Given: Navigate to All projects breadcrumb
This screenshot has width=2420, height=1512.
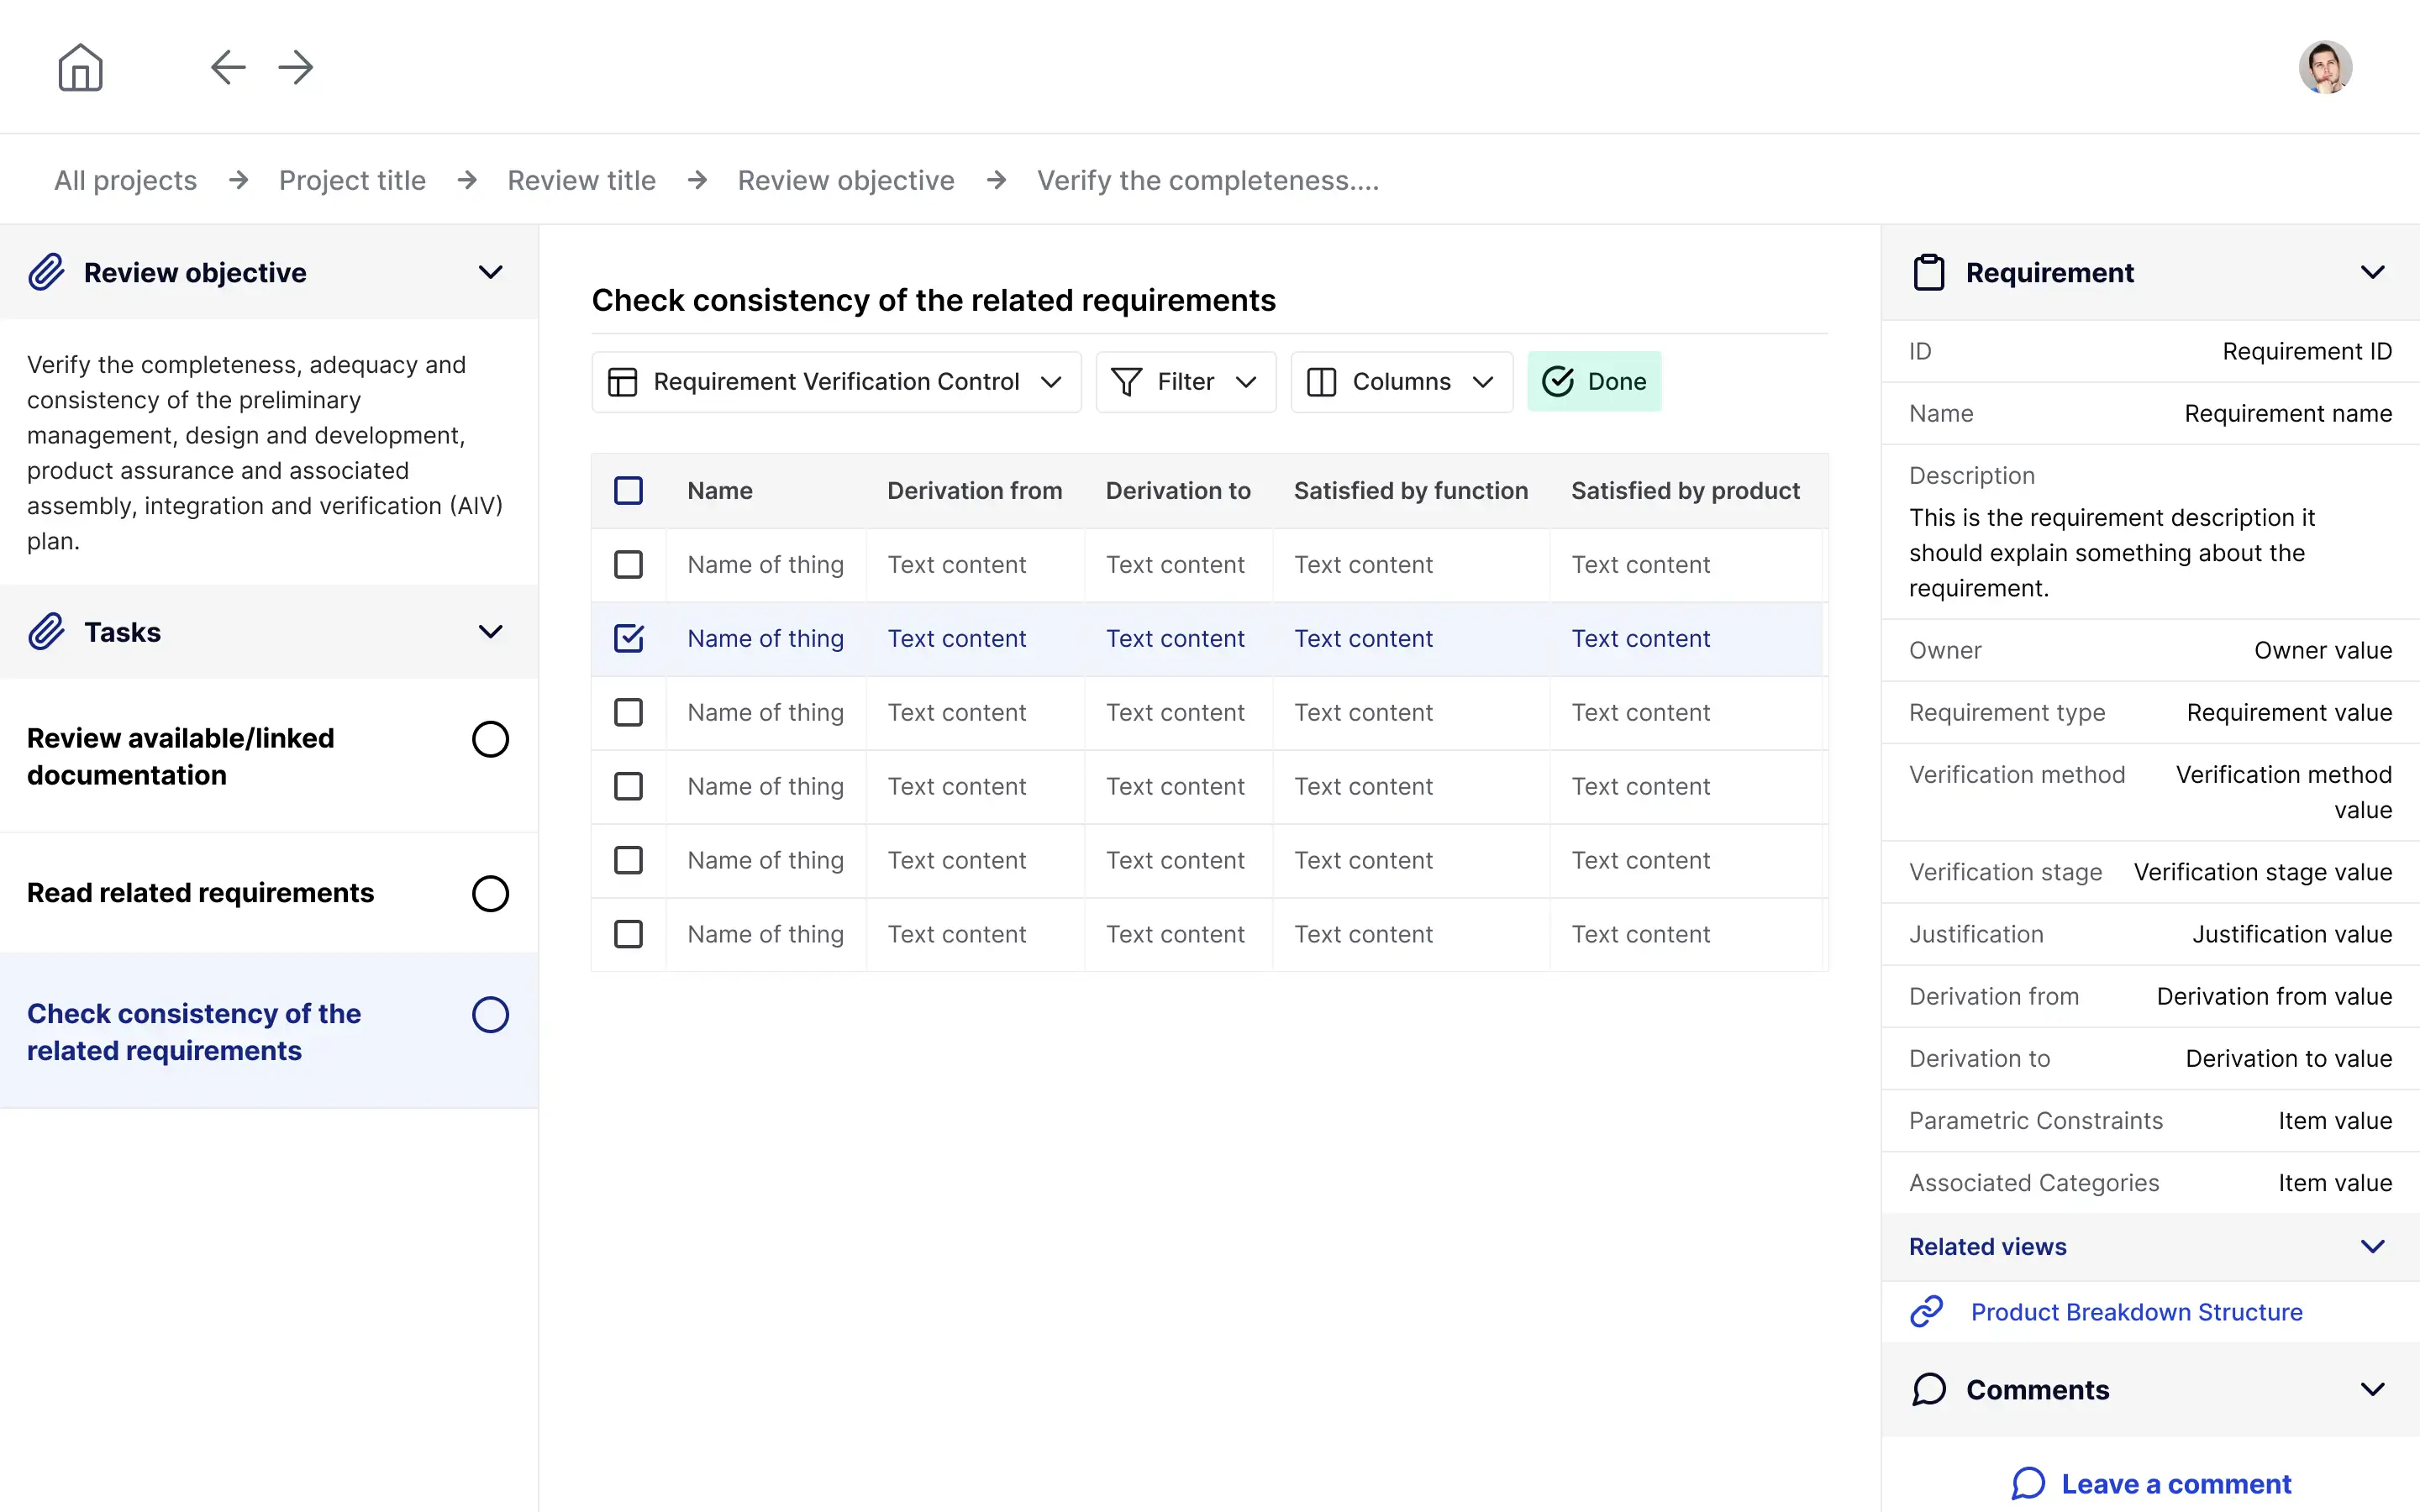Looking at the screenshot, I should pos(125,180).
